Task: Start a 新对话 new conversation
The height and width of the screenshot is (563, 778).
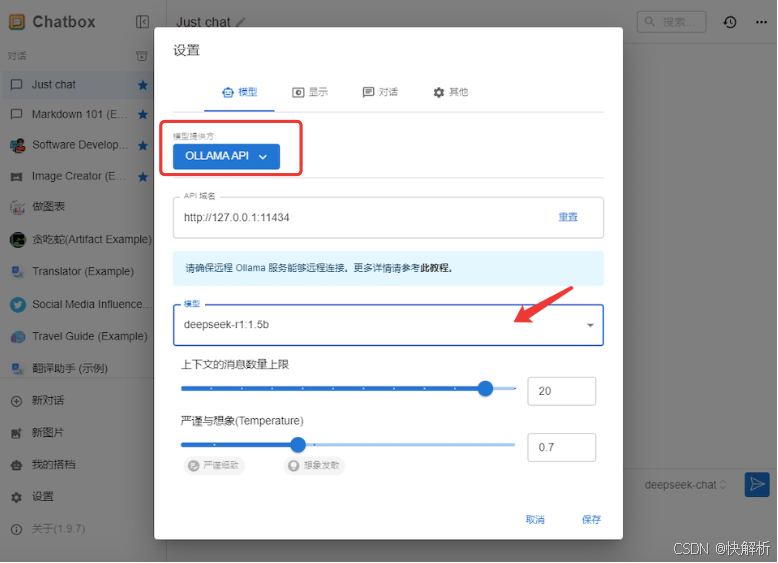Action: (x=48, y=400)
